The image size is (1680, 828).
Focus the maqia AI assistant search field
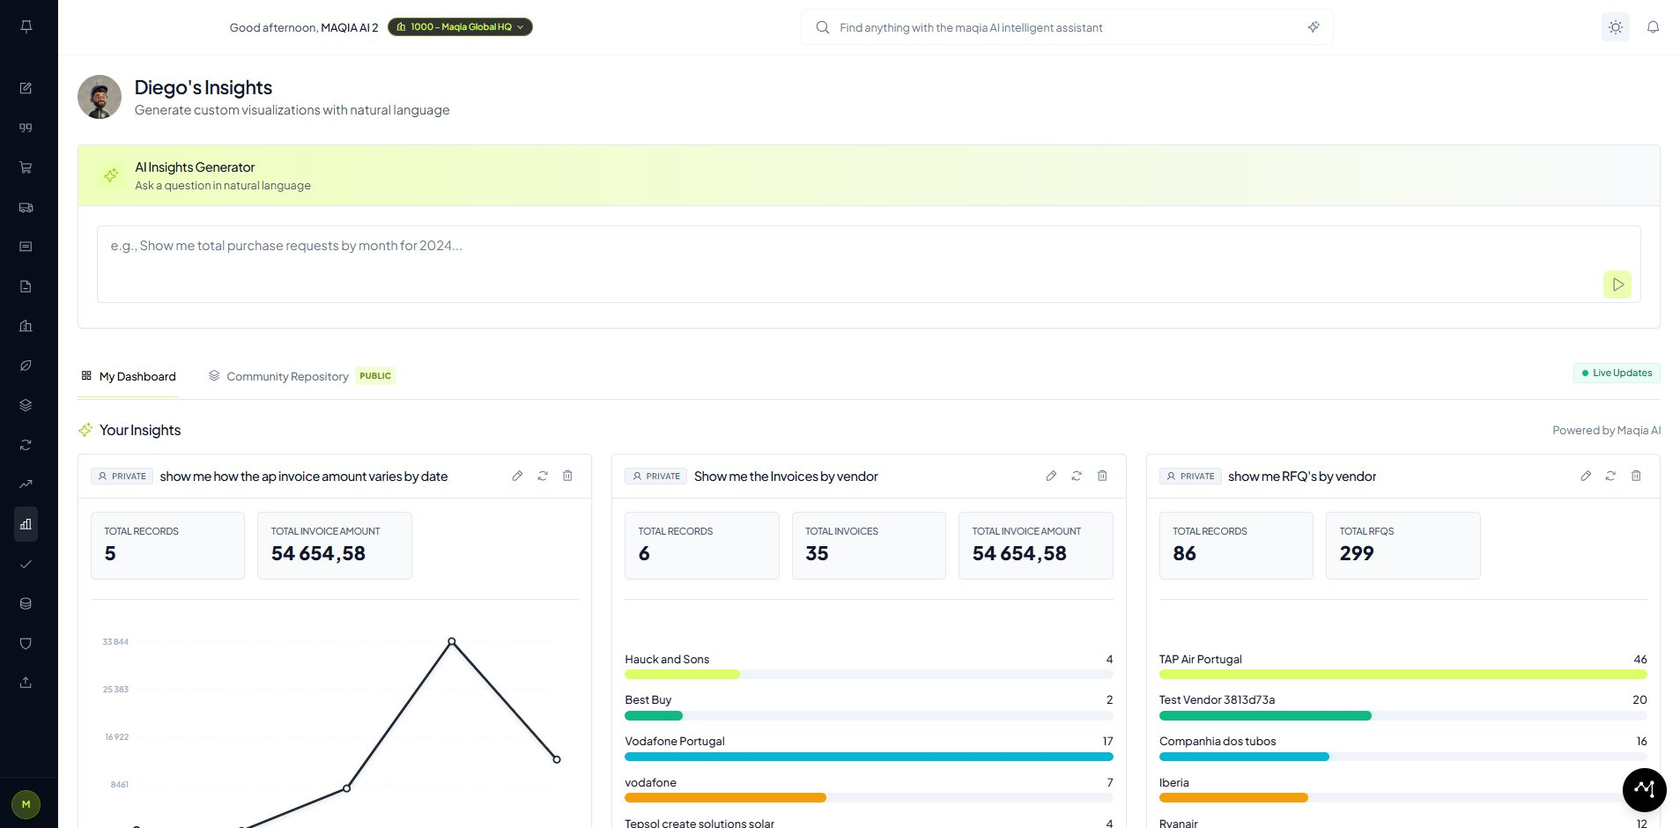click(x=1065, y=27)
